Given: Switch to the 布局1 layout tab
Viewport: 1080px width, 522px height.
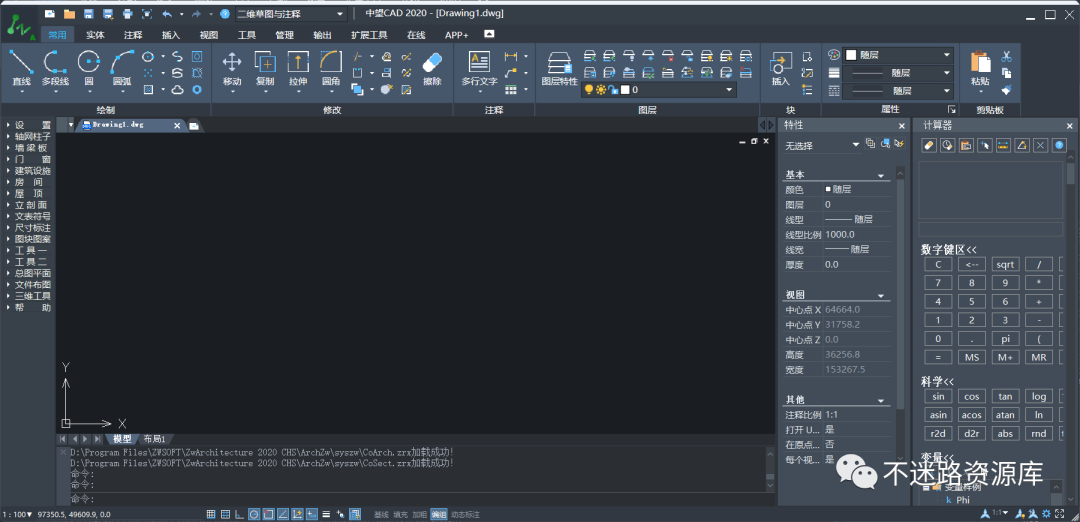Looking at the screenshot, I should click(x=154, y=439).
